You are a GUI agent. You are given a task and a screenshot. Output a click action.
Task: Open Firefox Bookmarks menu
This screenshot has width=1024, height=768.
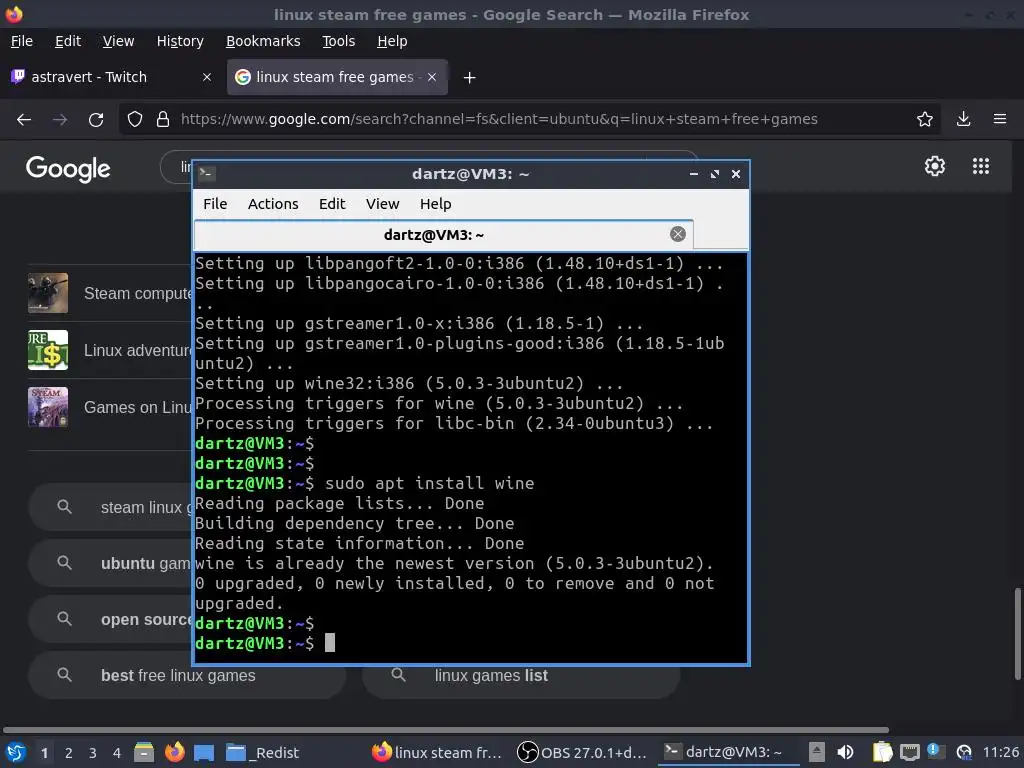[x=263, y=41]
